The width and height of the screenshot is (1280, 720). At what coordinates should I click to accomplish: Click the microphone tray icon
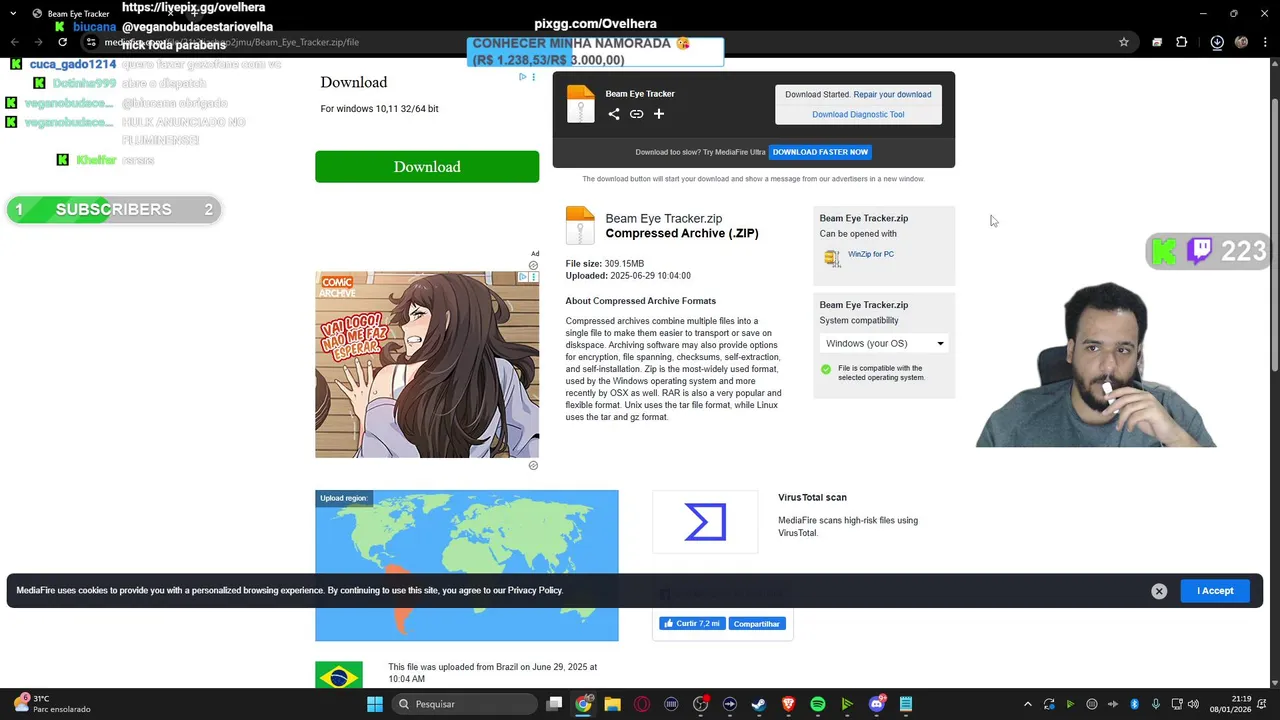(1156, 704)
